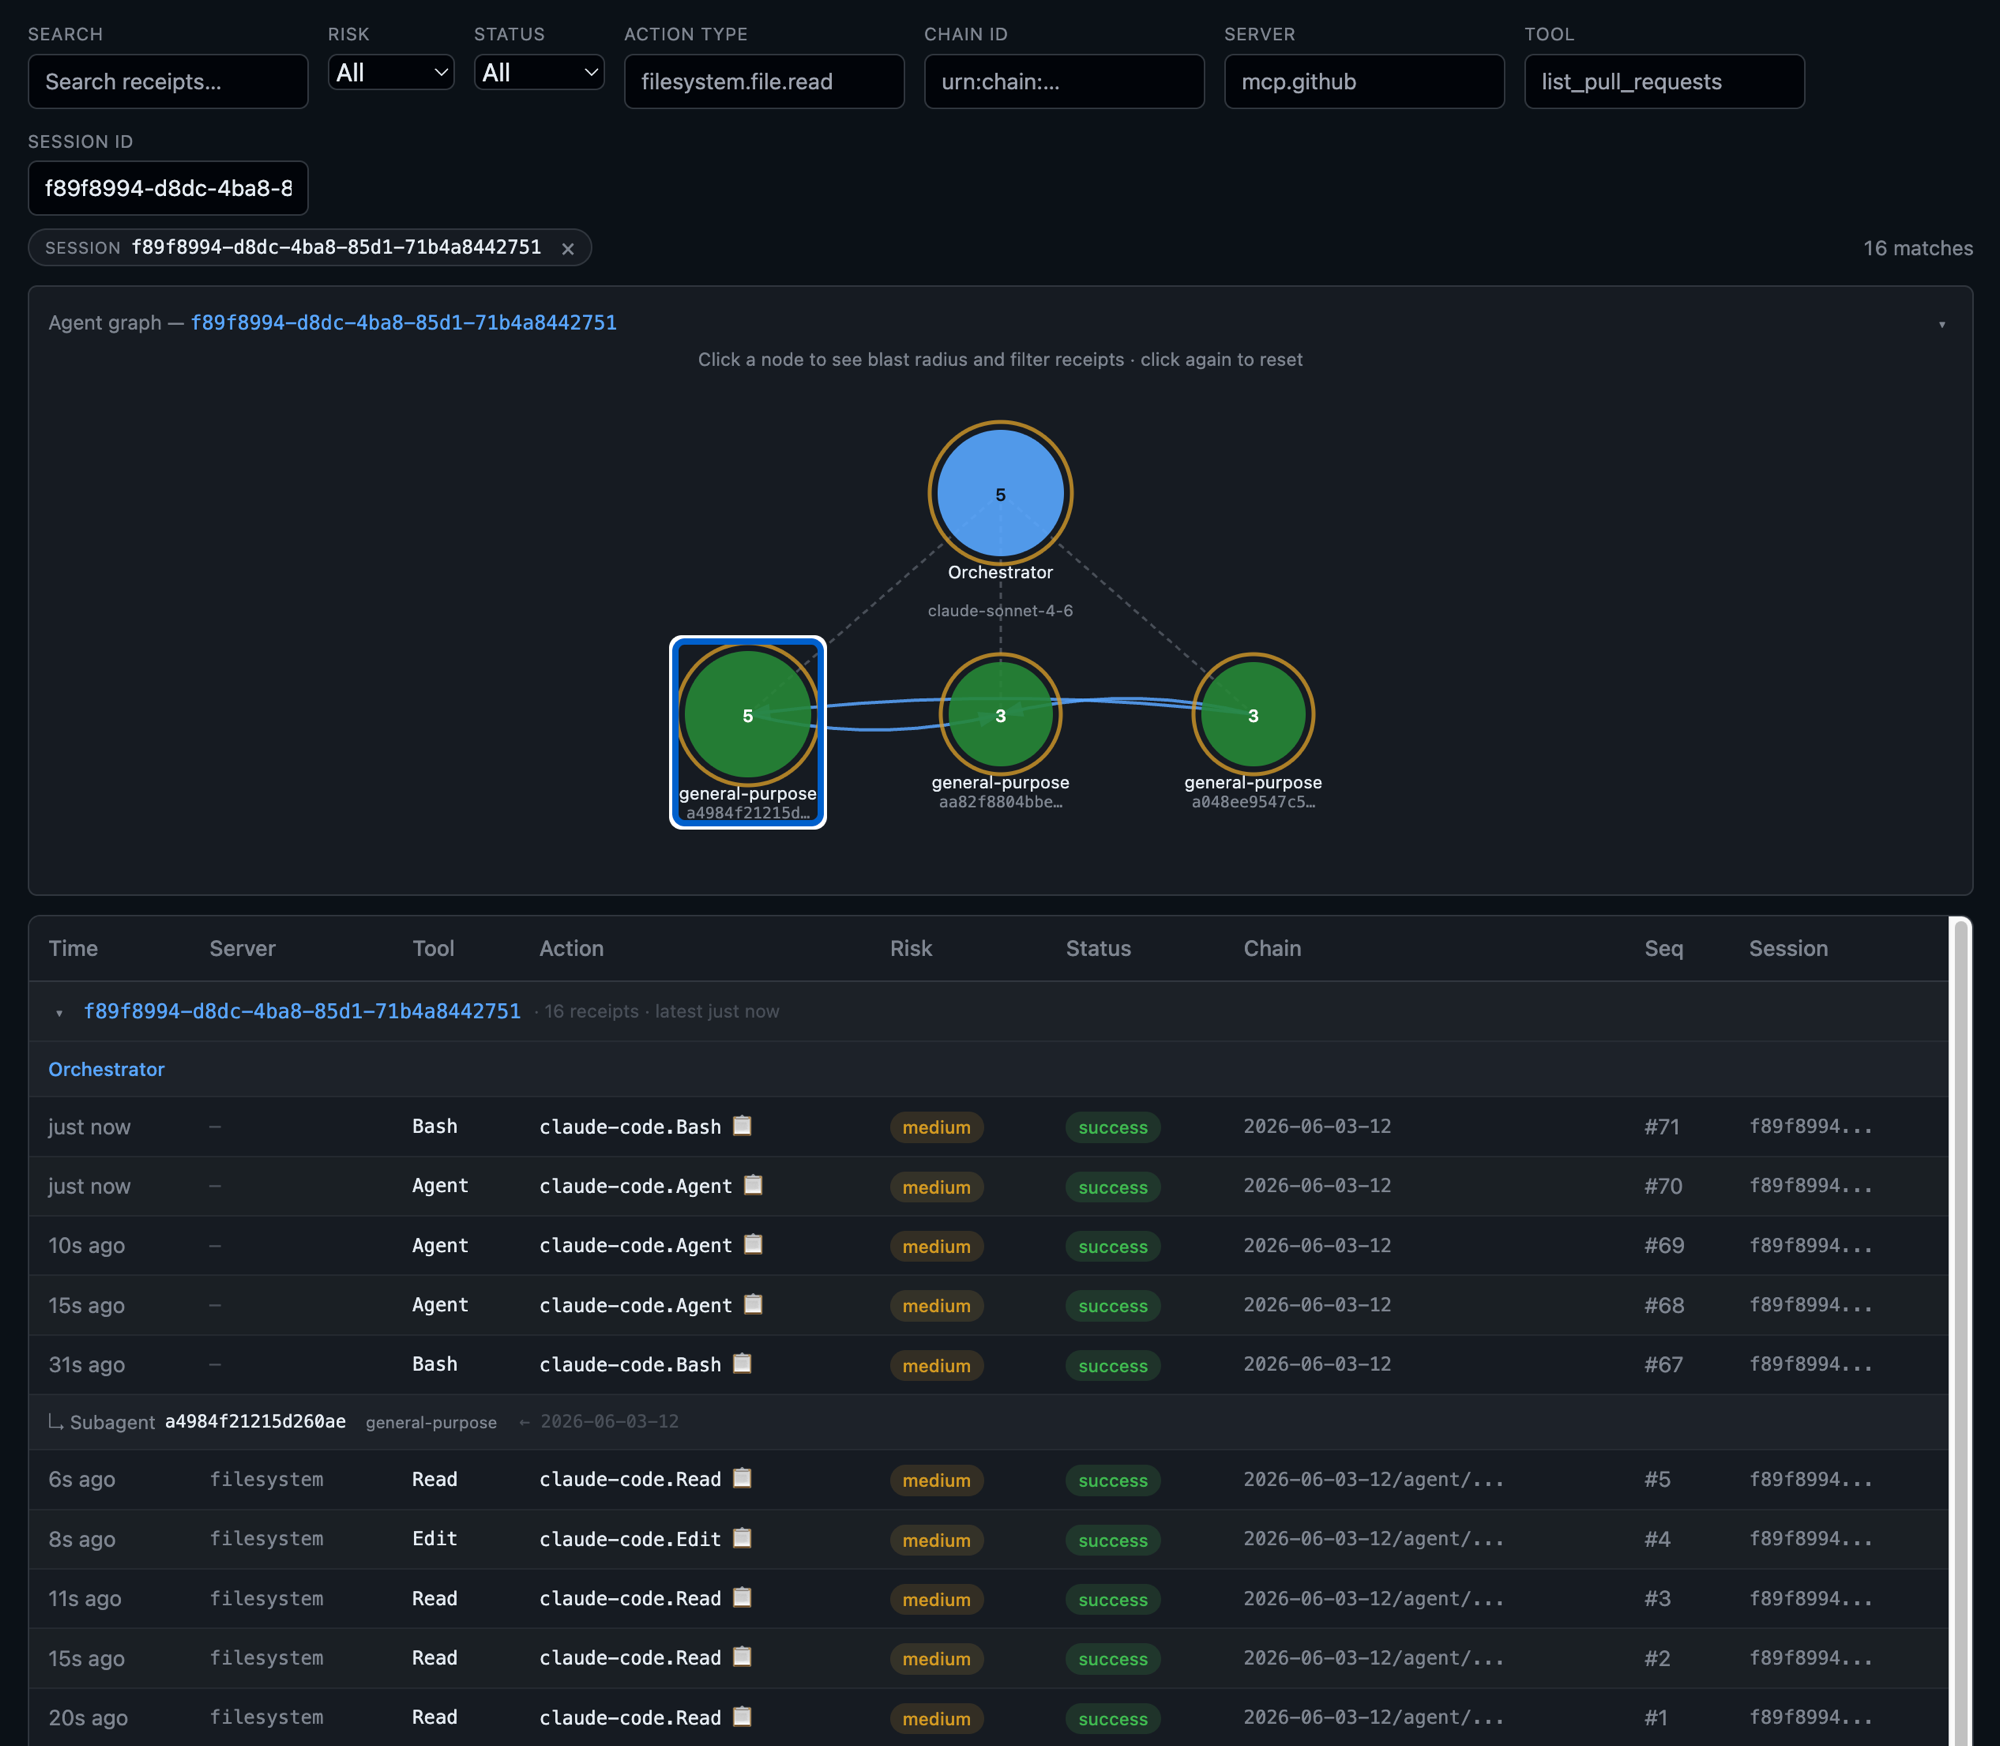Click success status badge in row #70
The width and height of the screenshot is (2000, 1746).
pyautogui.click(x=1113, y=1187)
